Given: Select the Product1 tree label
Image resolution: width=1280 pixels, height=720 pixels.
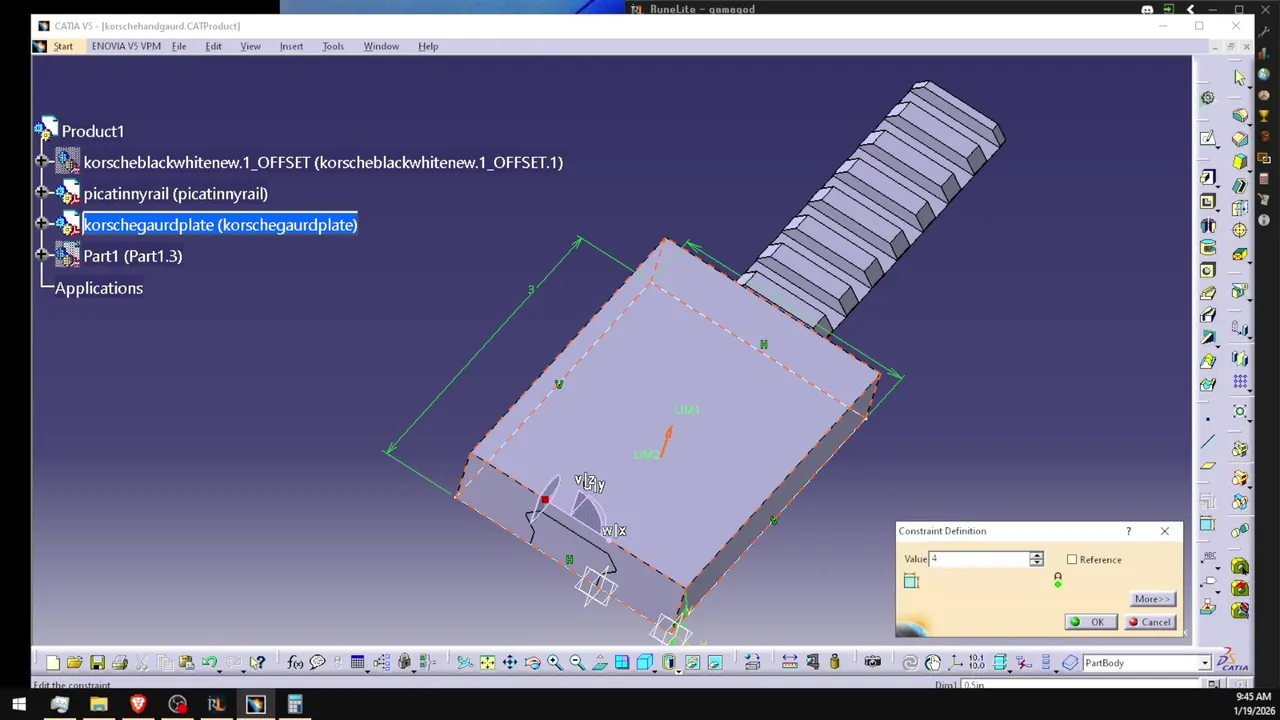Looking at the screenshot, I should coord(93,131).
